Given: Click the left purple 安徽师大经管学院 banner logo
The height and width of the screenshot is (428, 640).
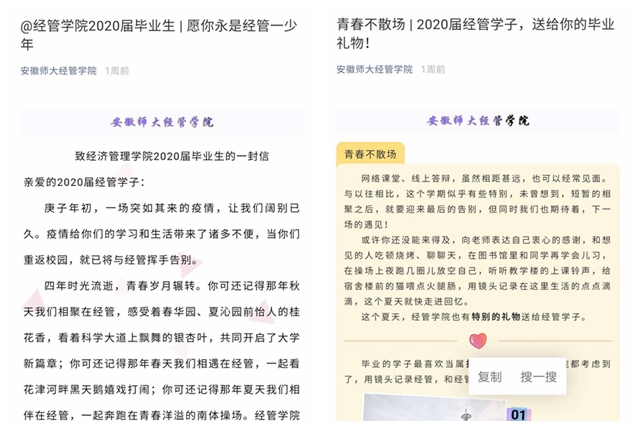Looking at the screenshot, I should click(x=162, y=122).
